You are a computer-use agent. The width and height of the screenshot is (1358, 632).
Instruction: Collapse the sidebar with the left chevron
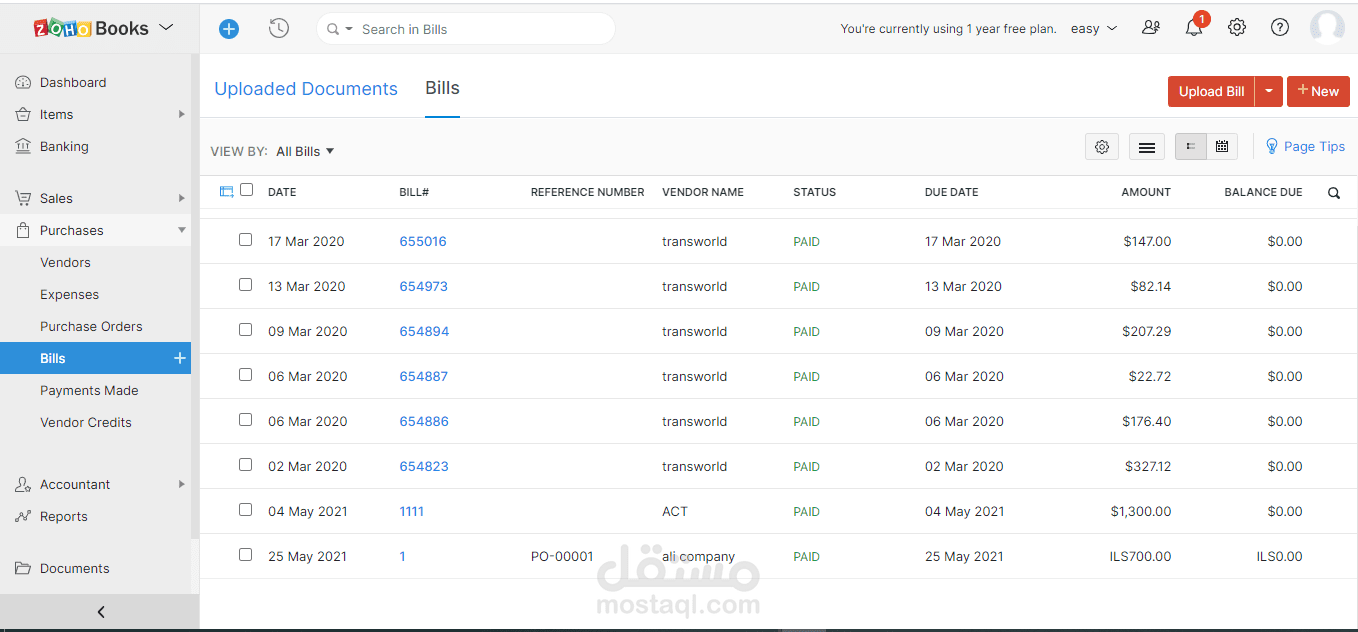(x=100, y=612)
